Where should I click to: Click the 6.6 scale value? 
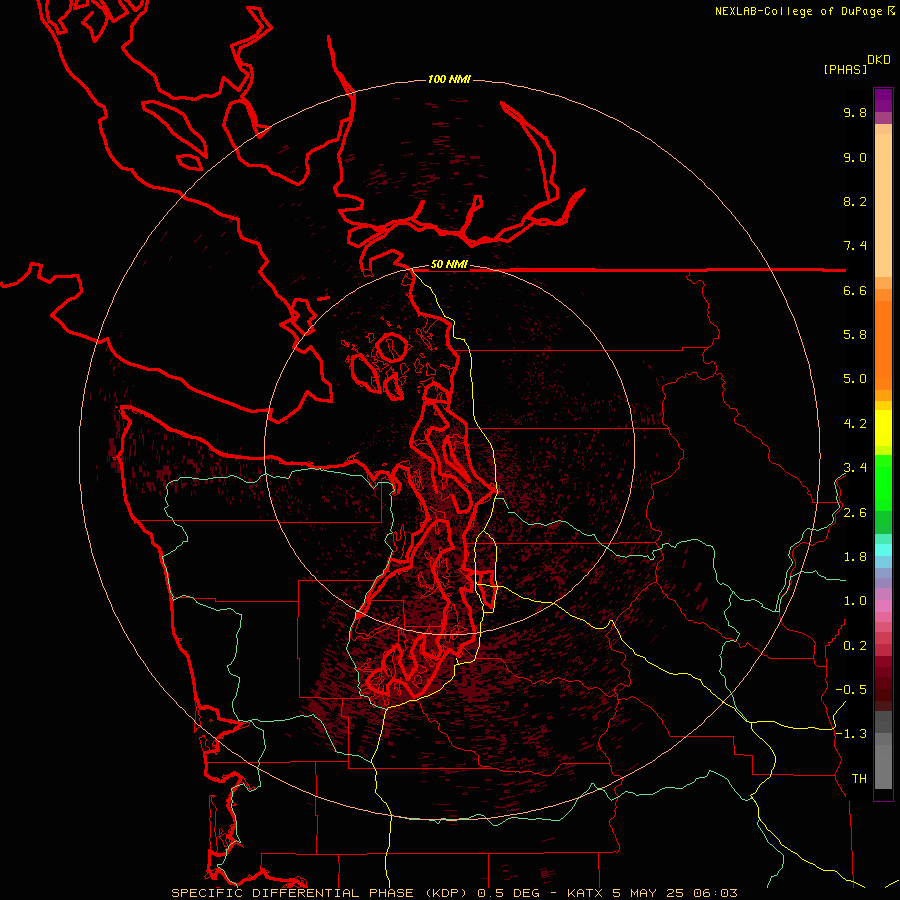tap(855, 290)
